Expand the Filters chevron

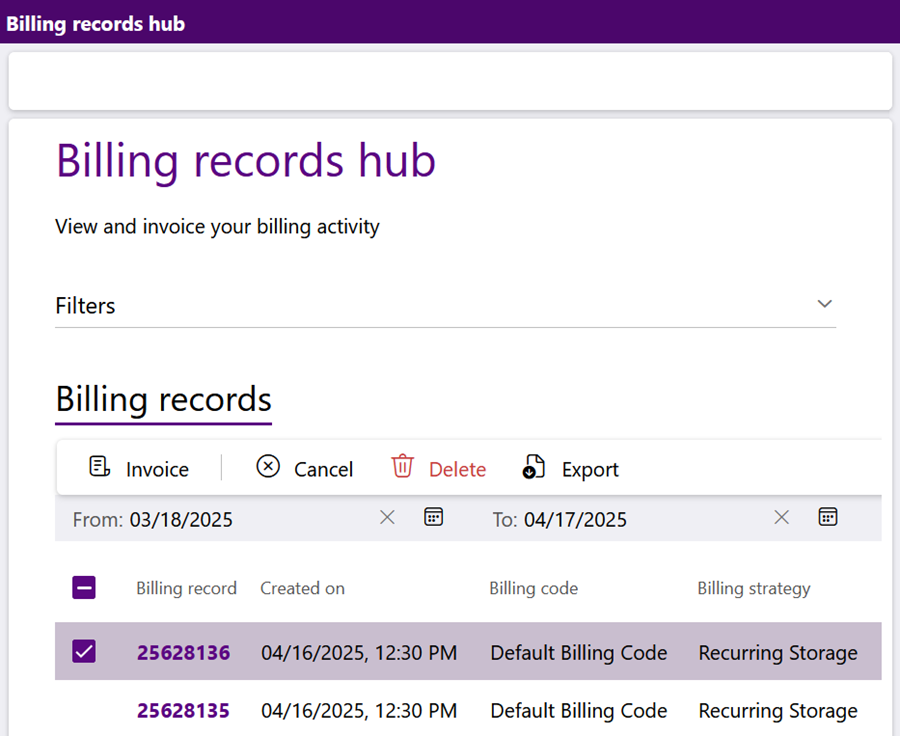[825, 304]
